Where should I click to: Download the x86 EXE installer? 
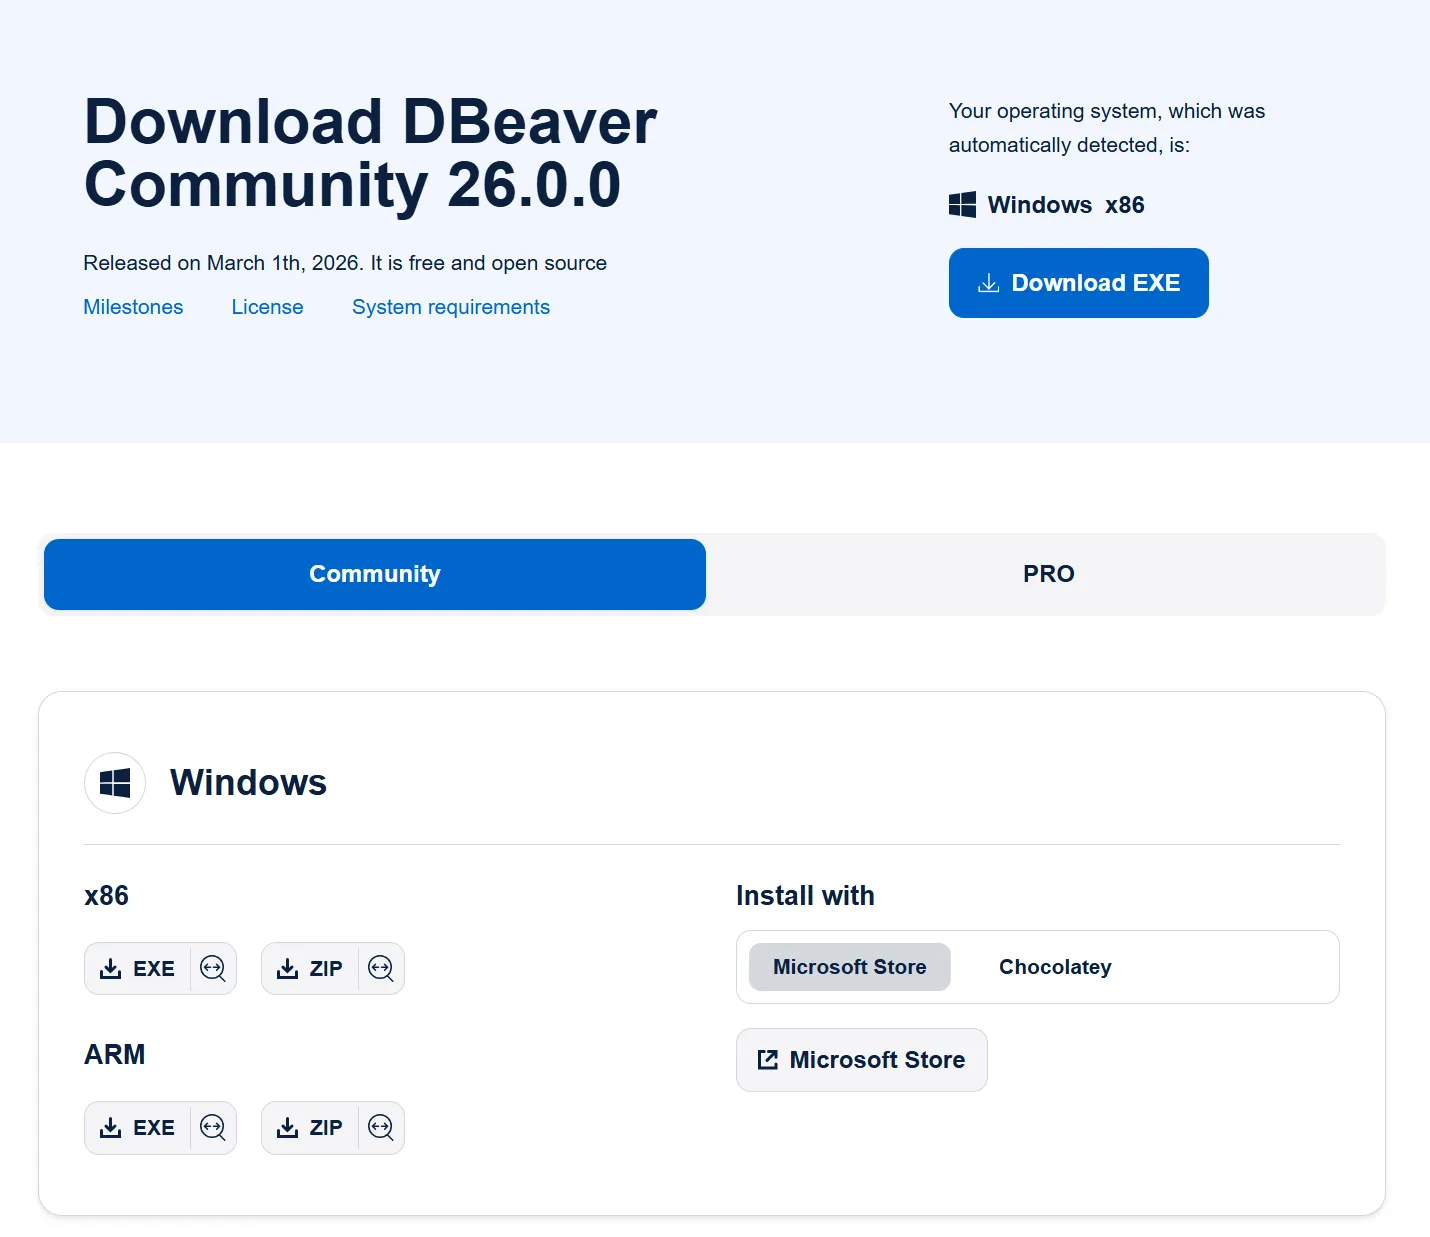[138, 968]
